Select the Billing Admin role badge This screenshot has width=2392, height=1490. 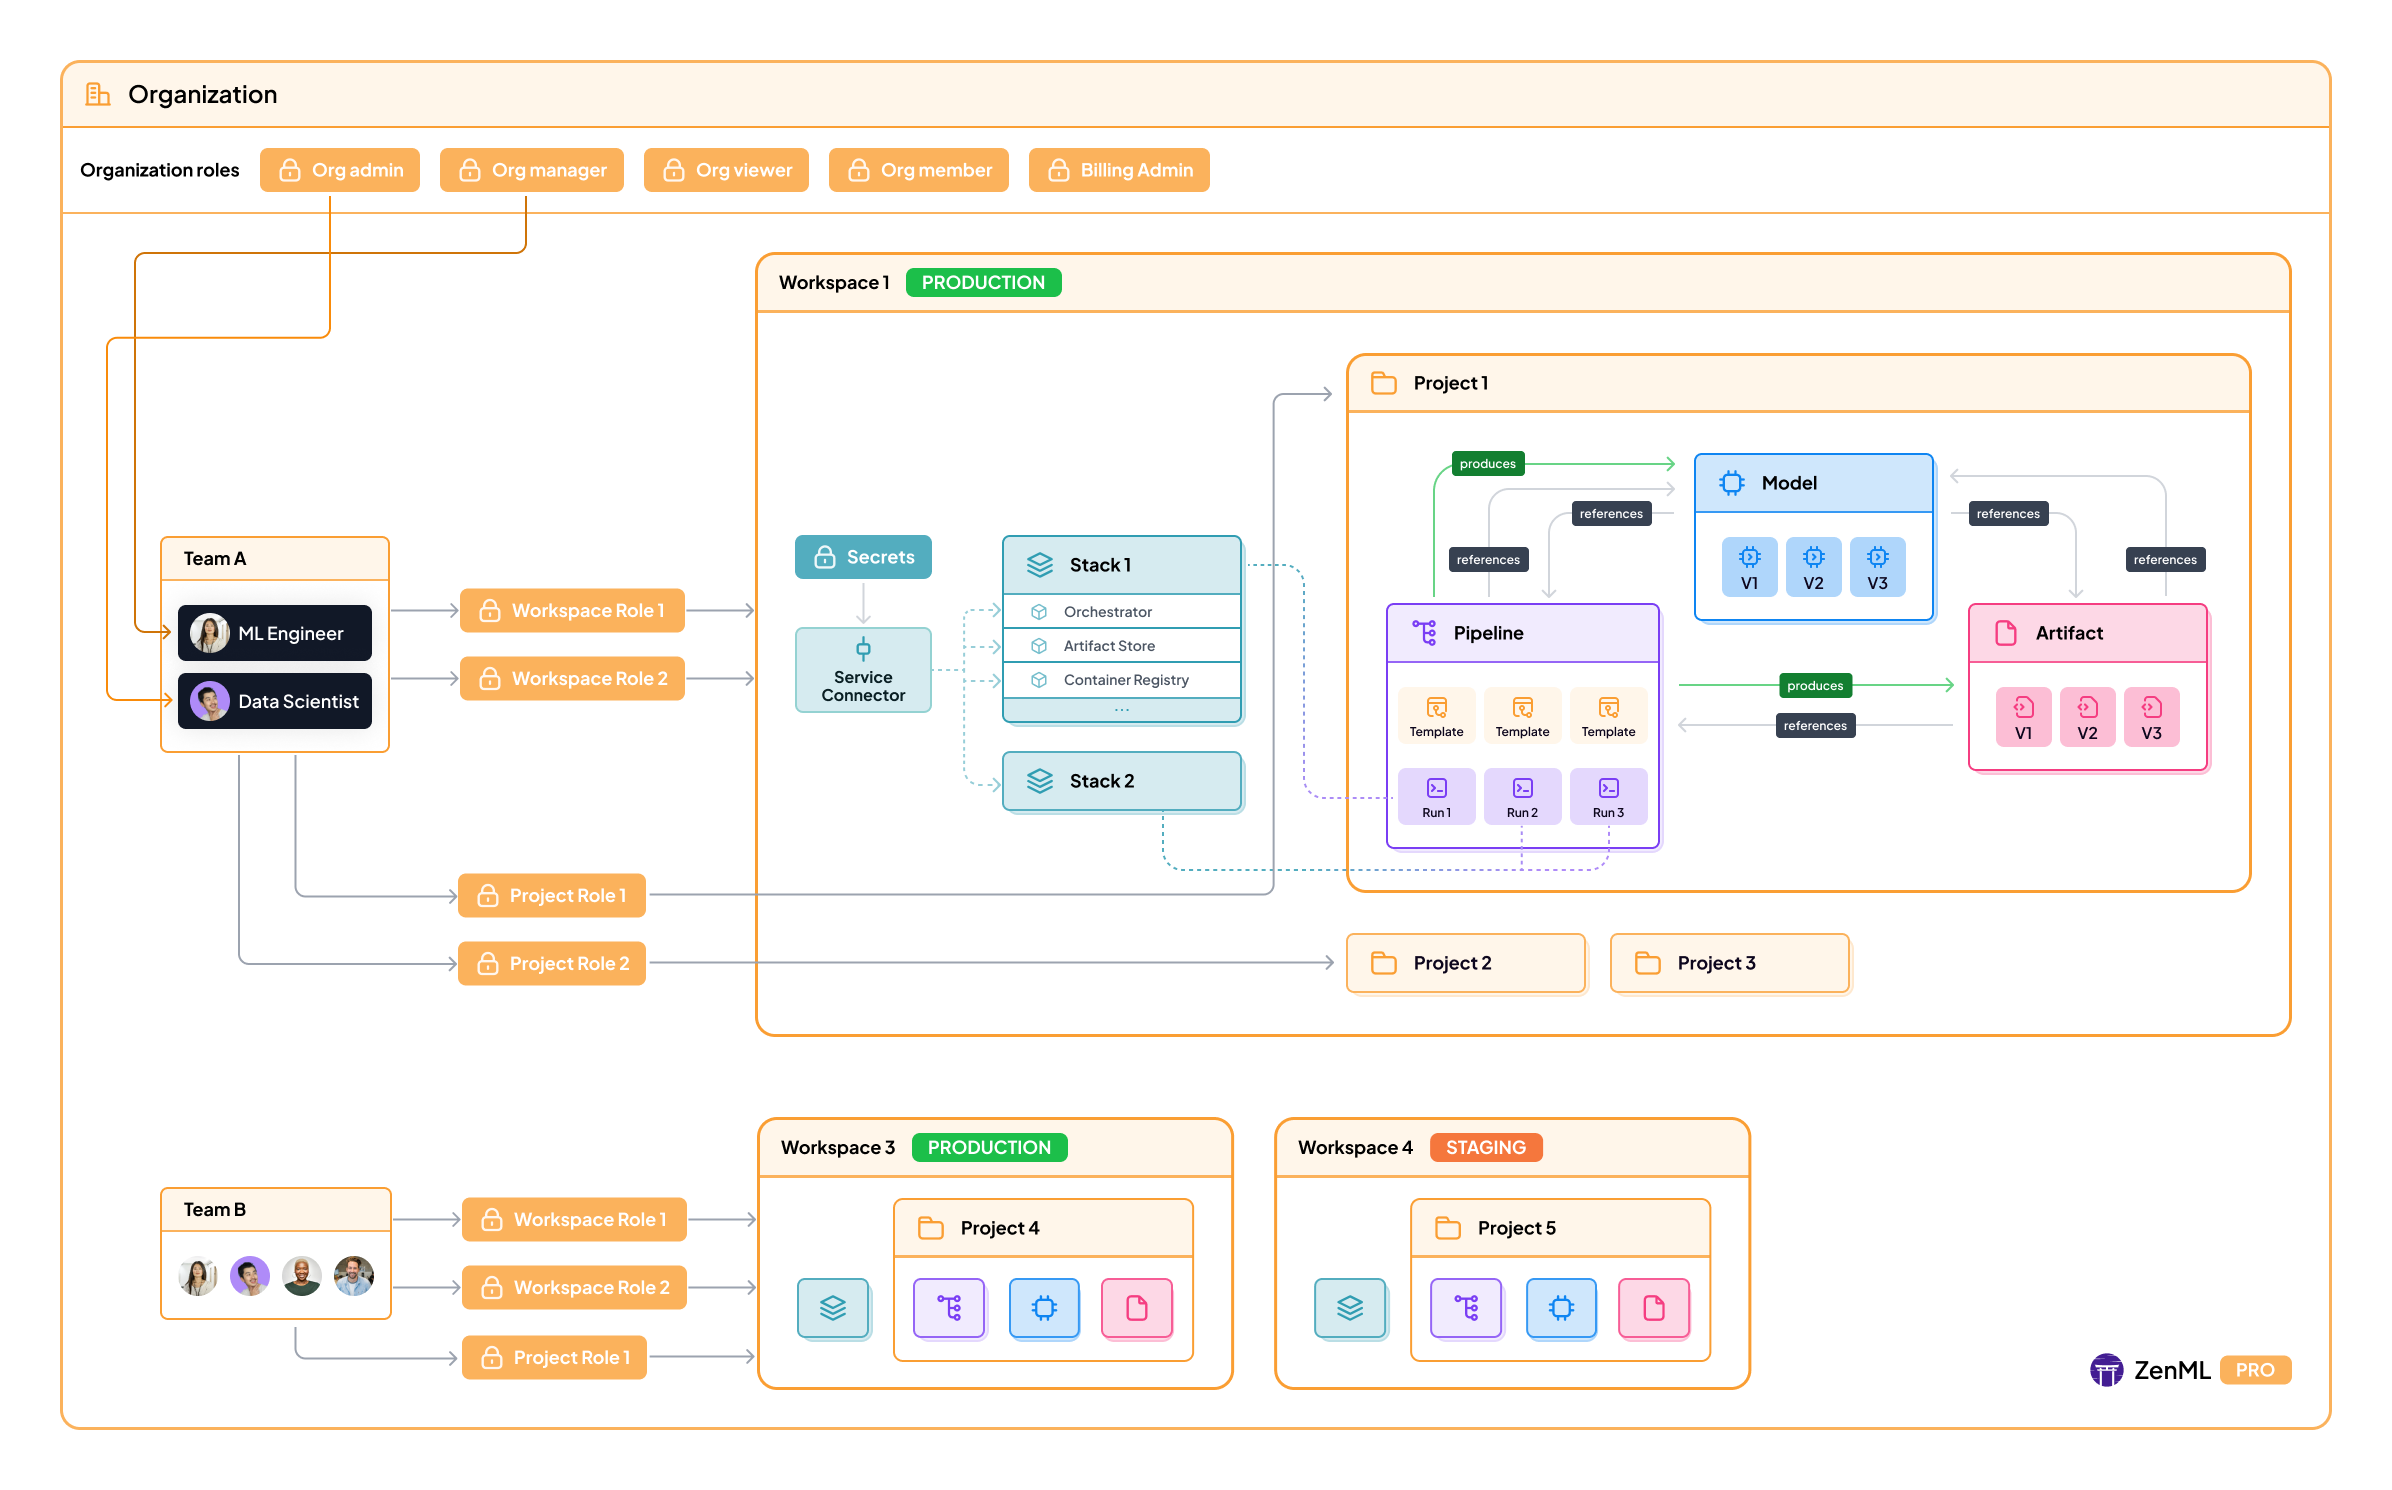click(1119, 170)
